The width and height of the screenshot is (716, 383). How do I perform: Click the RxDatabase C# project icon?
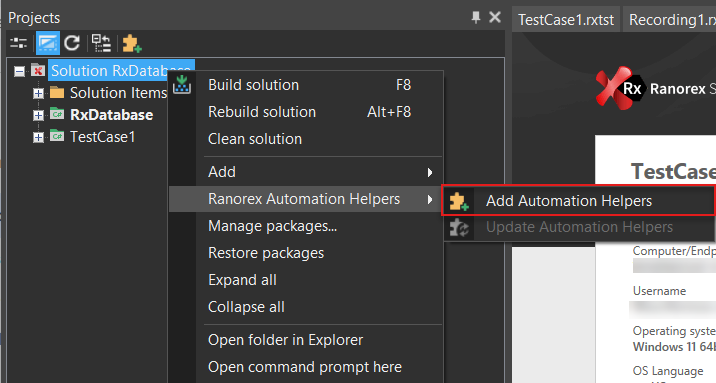[x=57, y=114]
